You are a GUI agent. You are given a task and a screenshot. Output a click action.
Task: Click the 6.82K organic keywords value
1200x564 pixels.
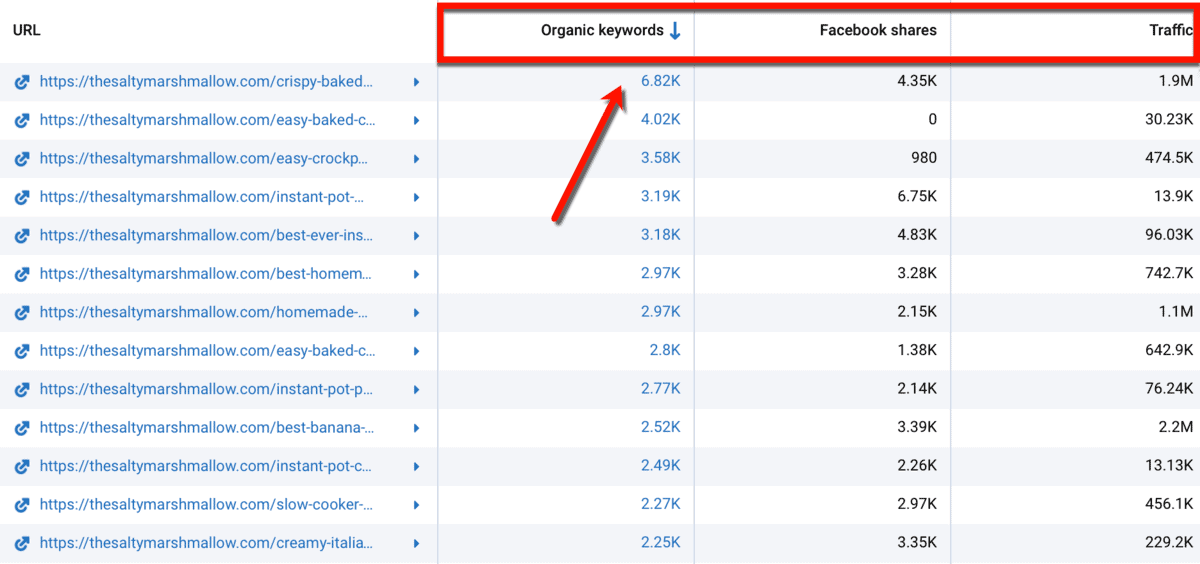661,82
